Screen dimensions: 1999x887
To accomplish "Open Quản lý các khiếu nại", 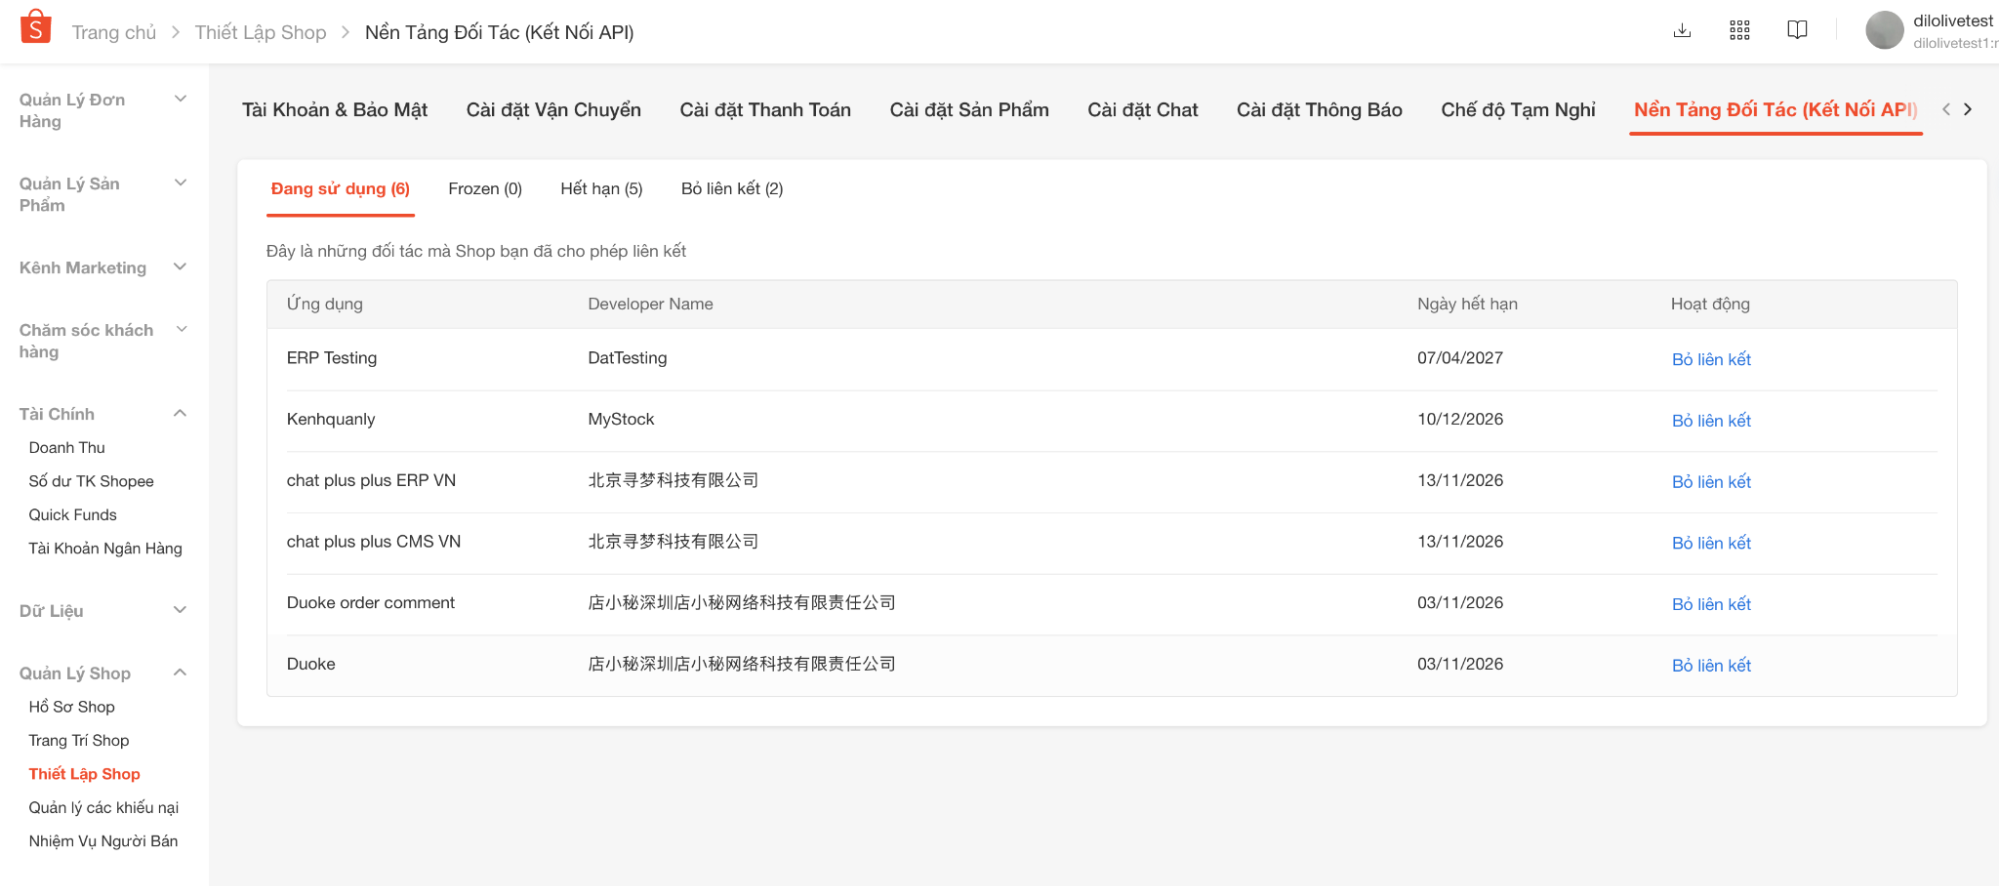I will point(103,807).
